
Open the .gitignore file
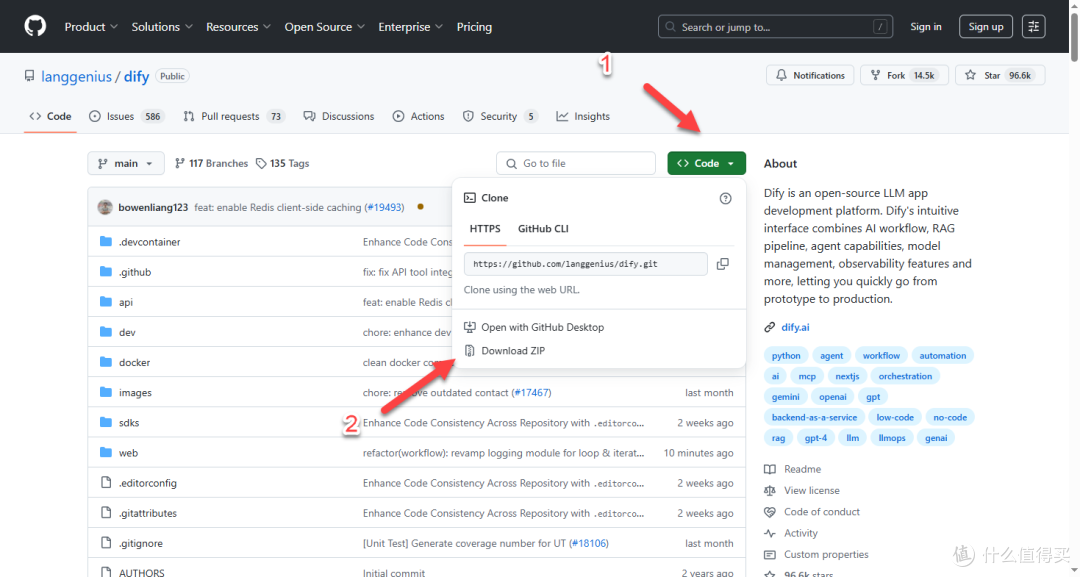pos(141,543)
